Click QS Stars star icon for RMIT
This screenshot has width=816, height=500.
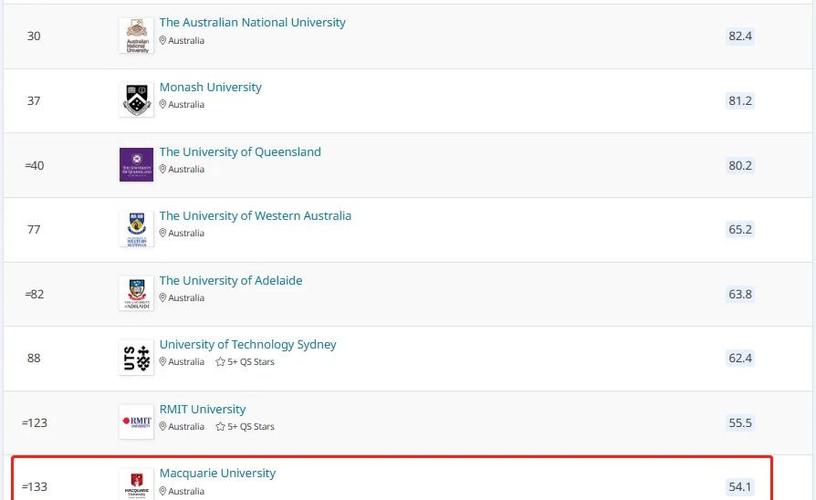coord(220,427)
